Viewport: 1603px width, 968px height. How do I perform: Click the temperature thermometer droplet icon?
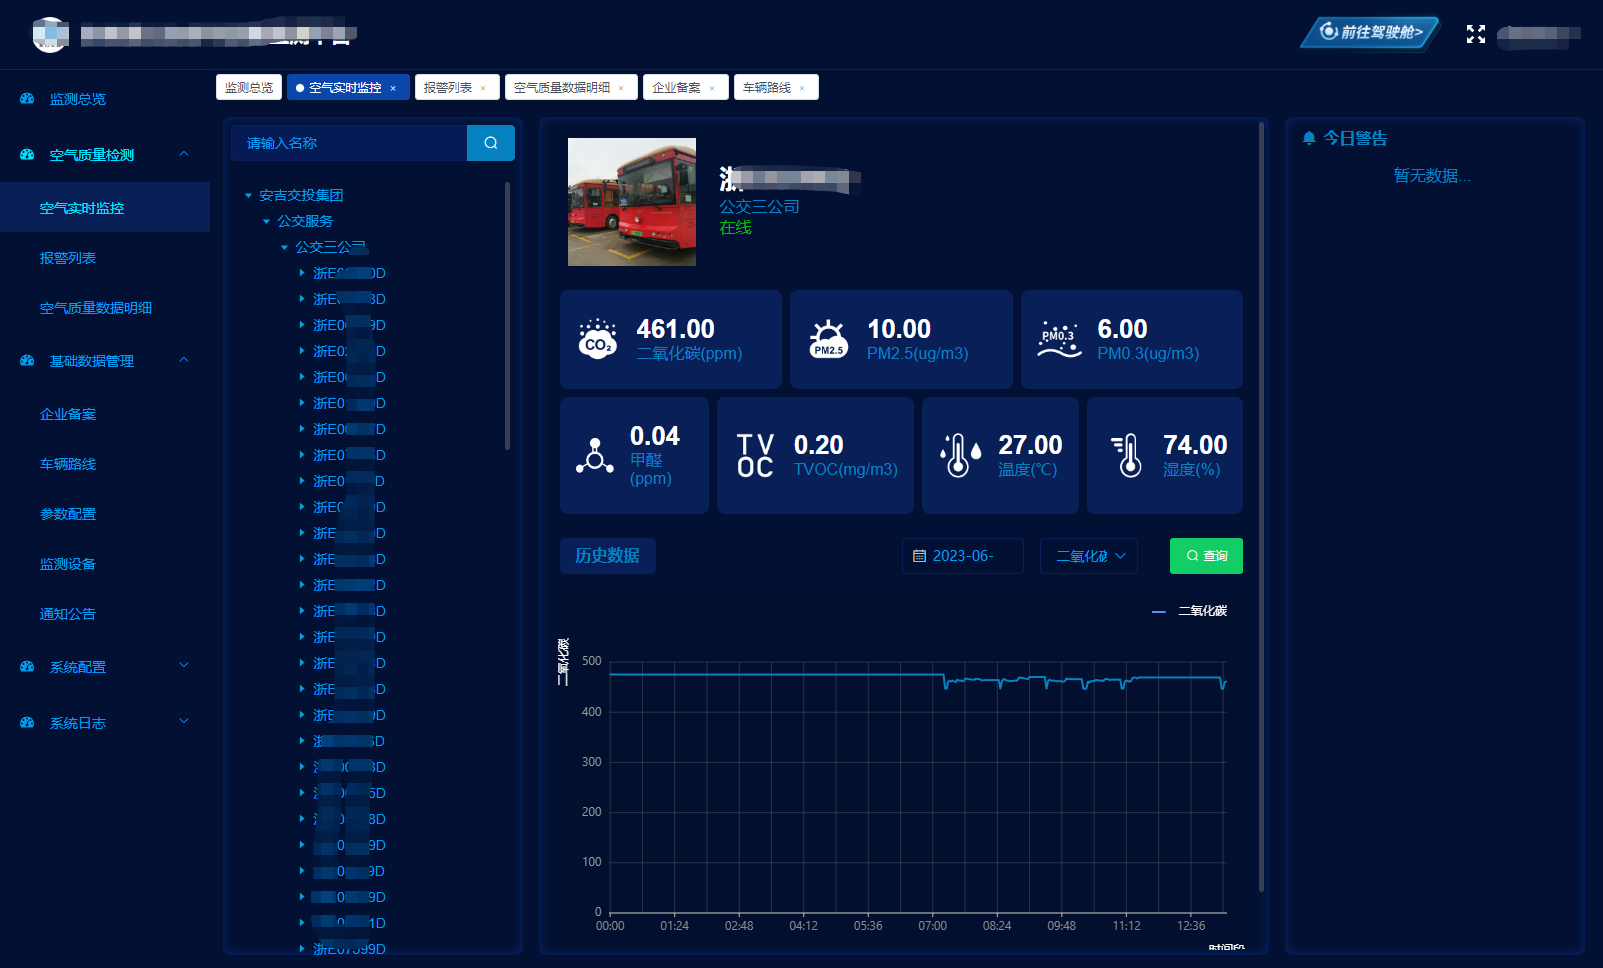[x=960, y=455]
